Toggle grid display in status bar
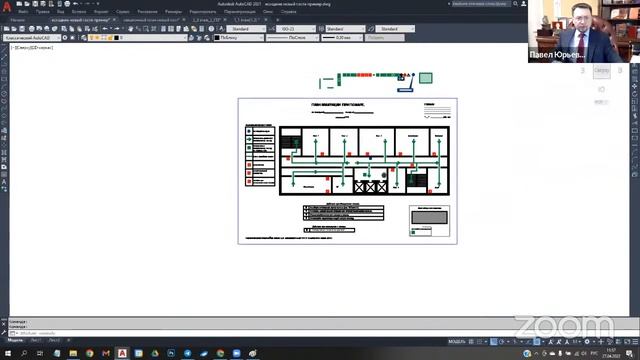Image resolution: width=640 pixels, height=360 pixels. click(471, 342)
